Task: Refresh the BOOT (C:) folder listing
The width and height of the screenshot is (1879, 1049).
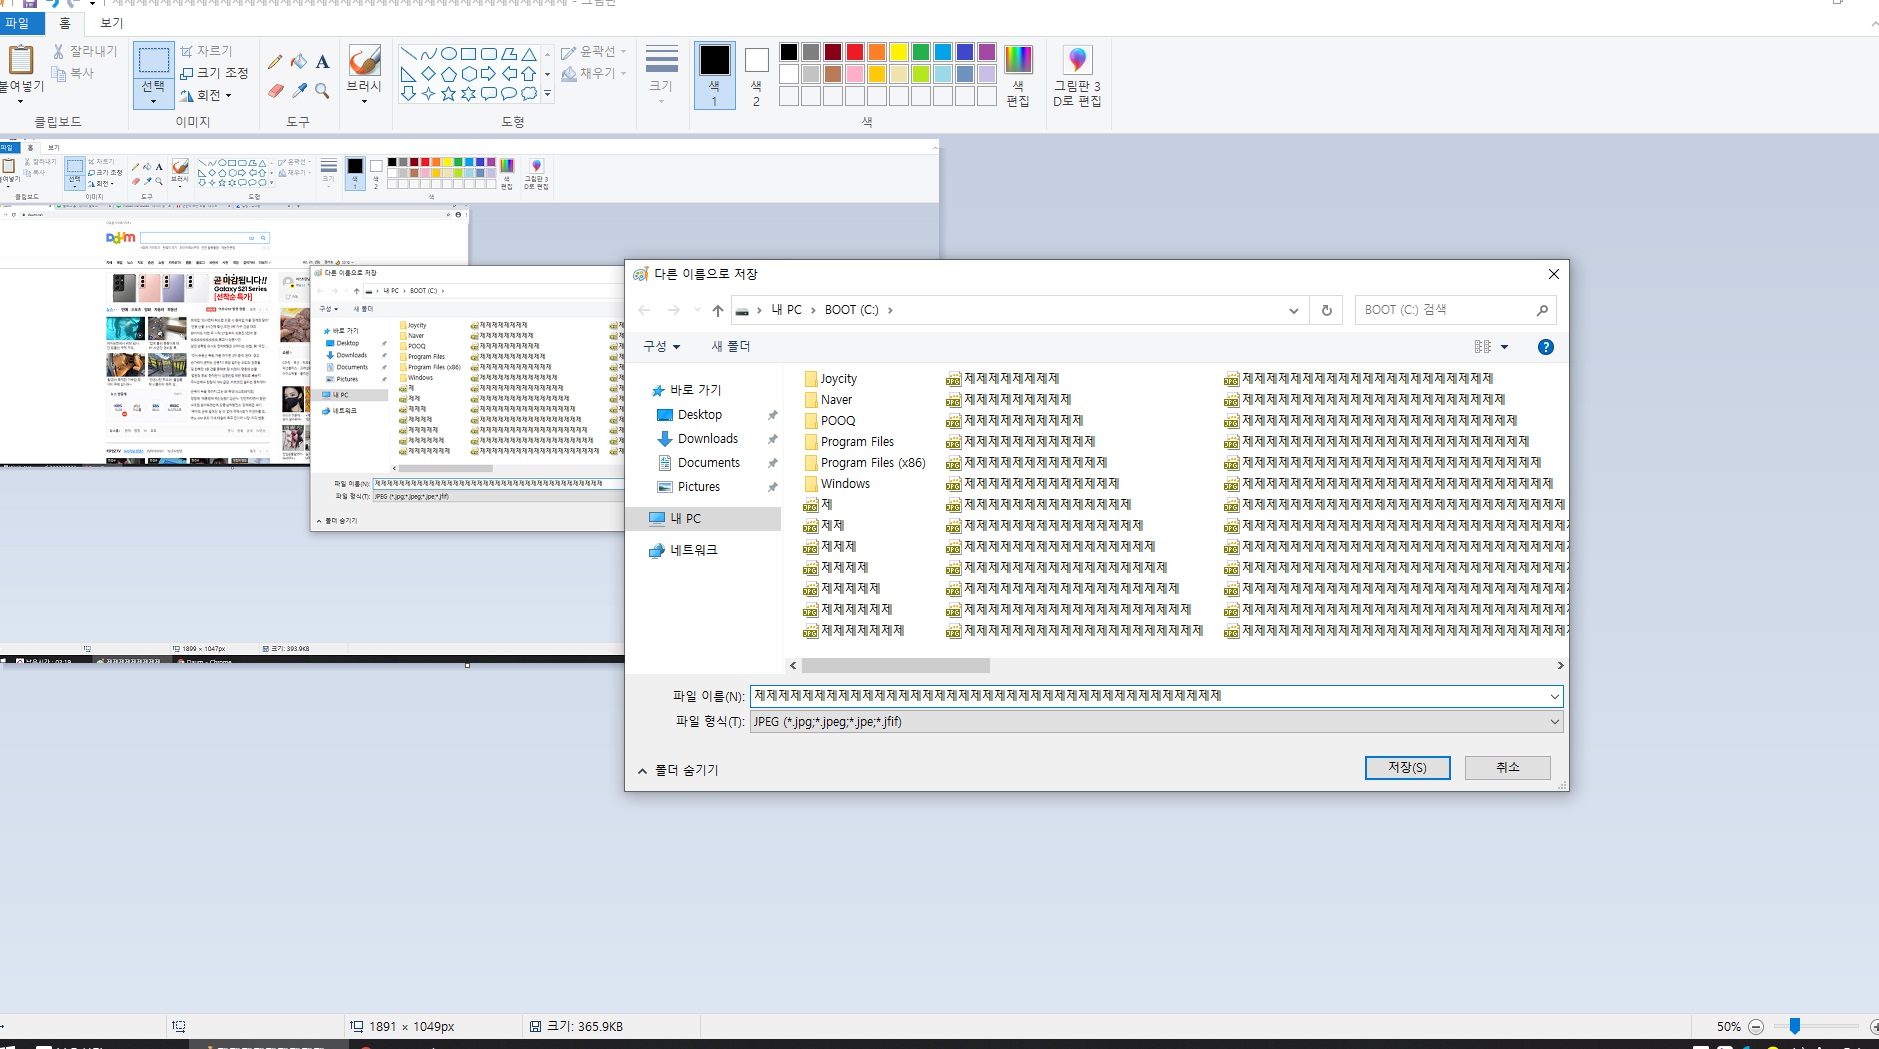Action: (1327, 310)
